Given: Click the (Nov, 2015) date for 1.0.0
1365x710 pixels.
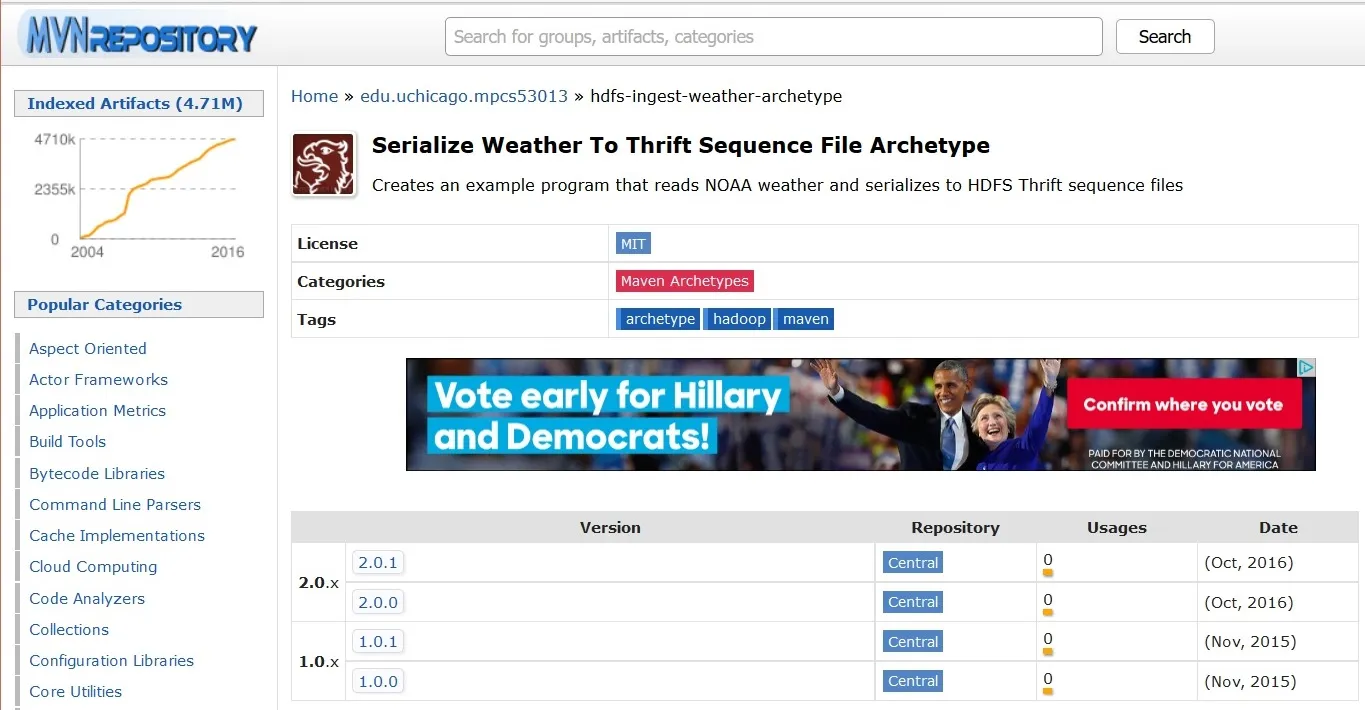Looking at the screenshot, I should [1250, 681].
